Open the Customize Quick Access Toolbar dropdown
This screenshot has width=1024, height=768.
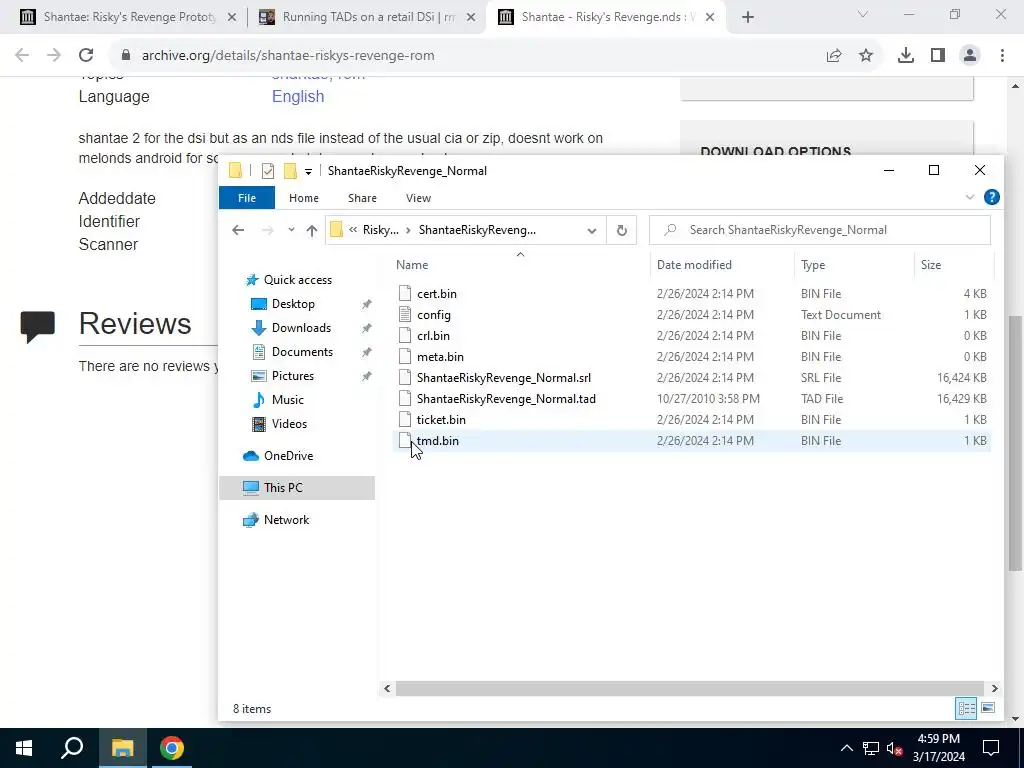point(308,172)
